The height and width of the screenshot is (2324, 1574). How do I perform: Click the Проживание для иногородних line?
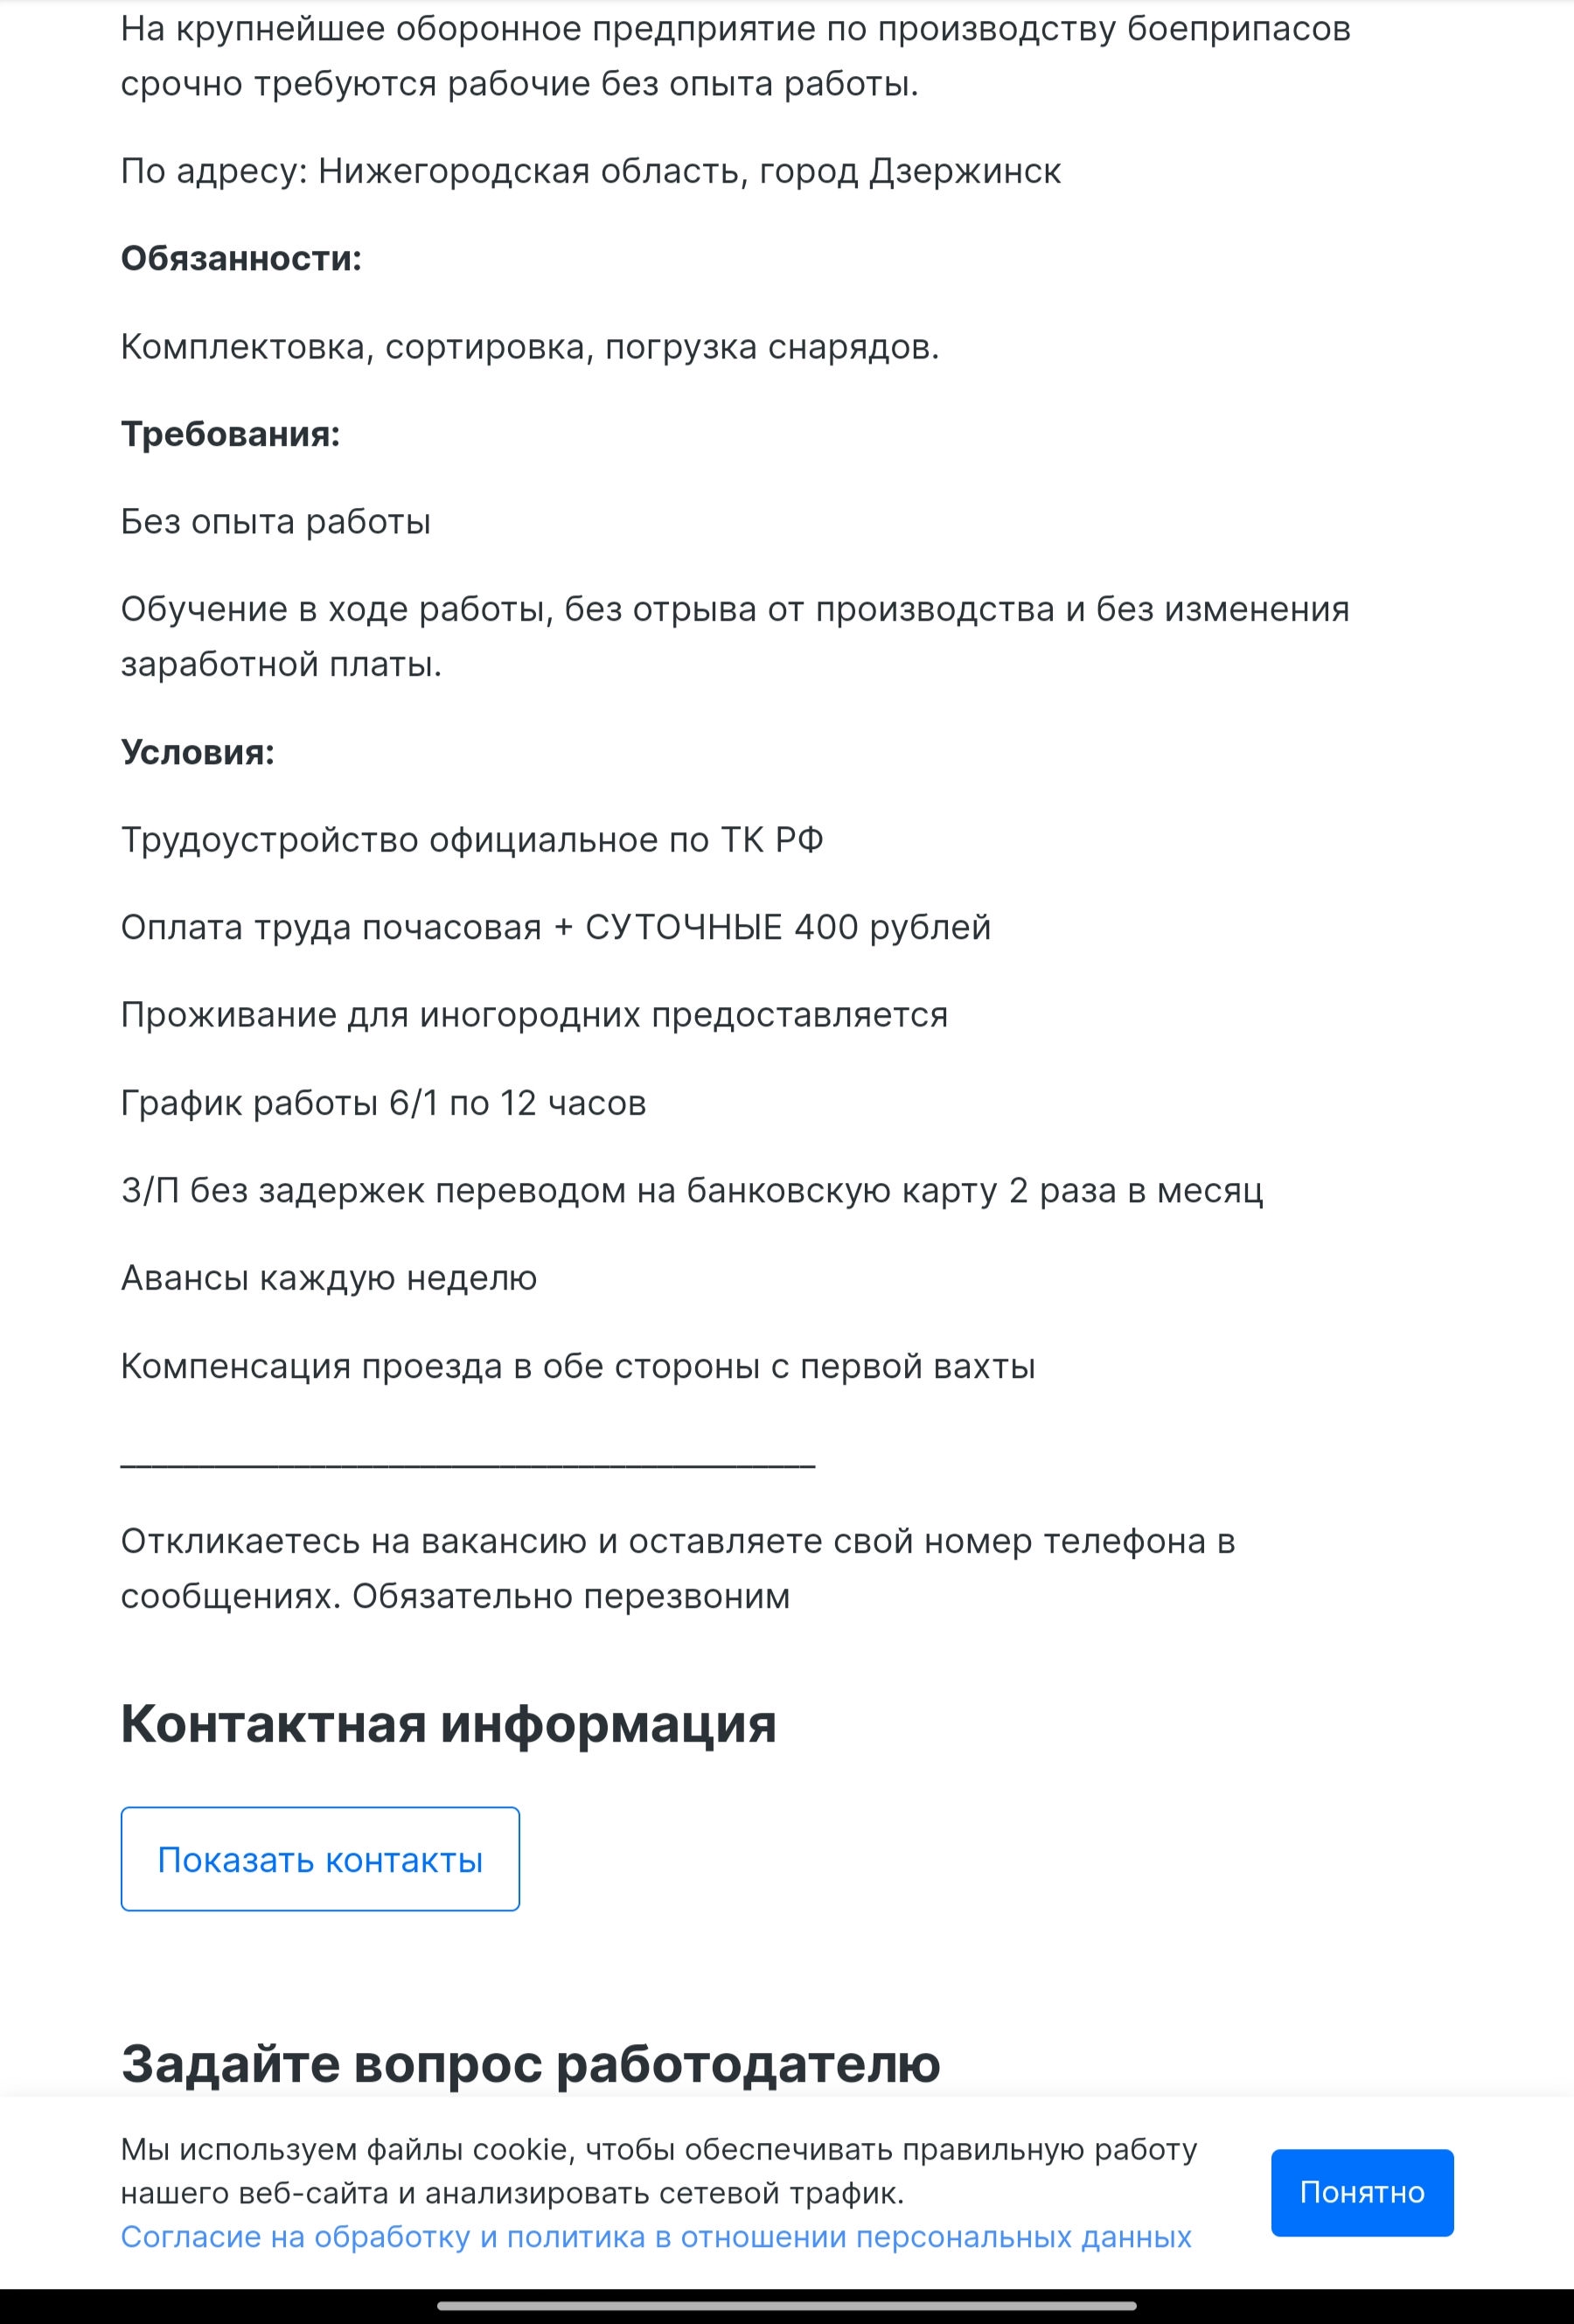pyautogui.click(x=534, y=1015)
